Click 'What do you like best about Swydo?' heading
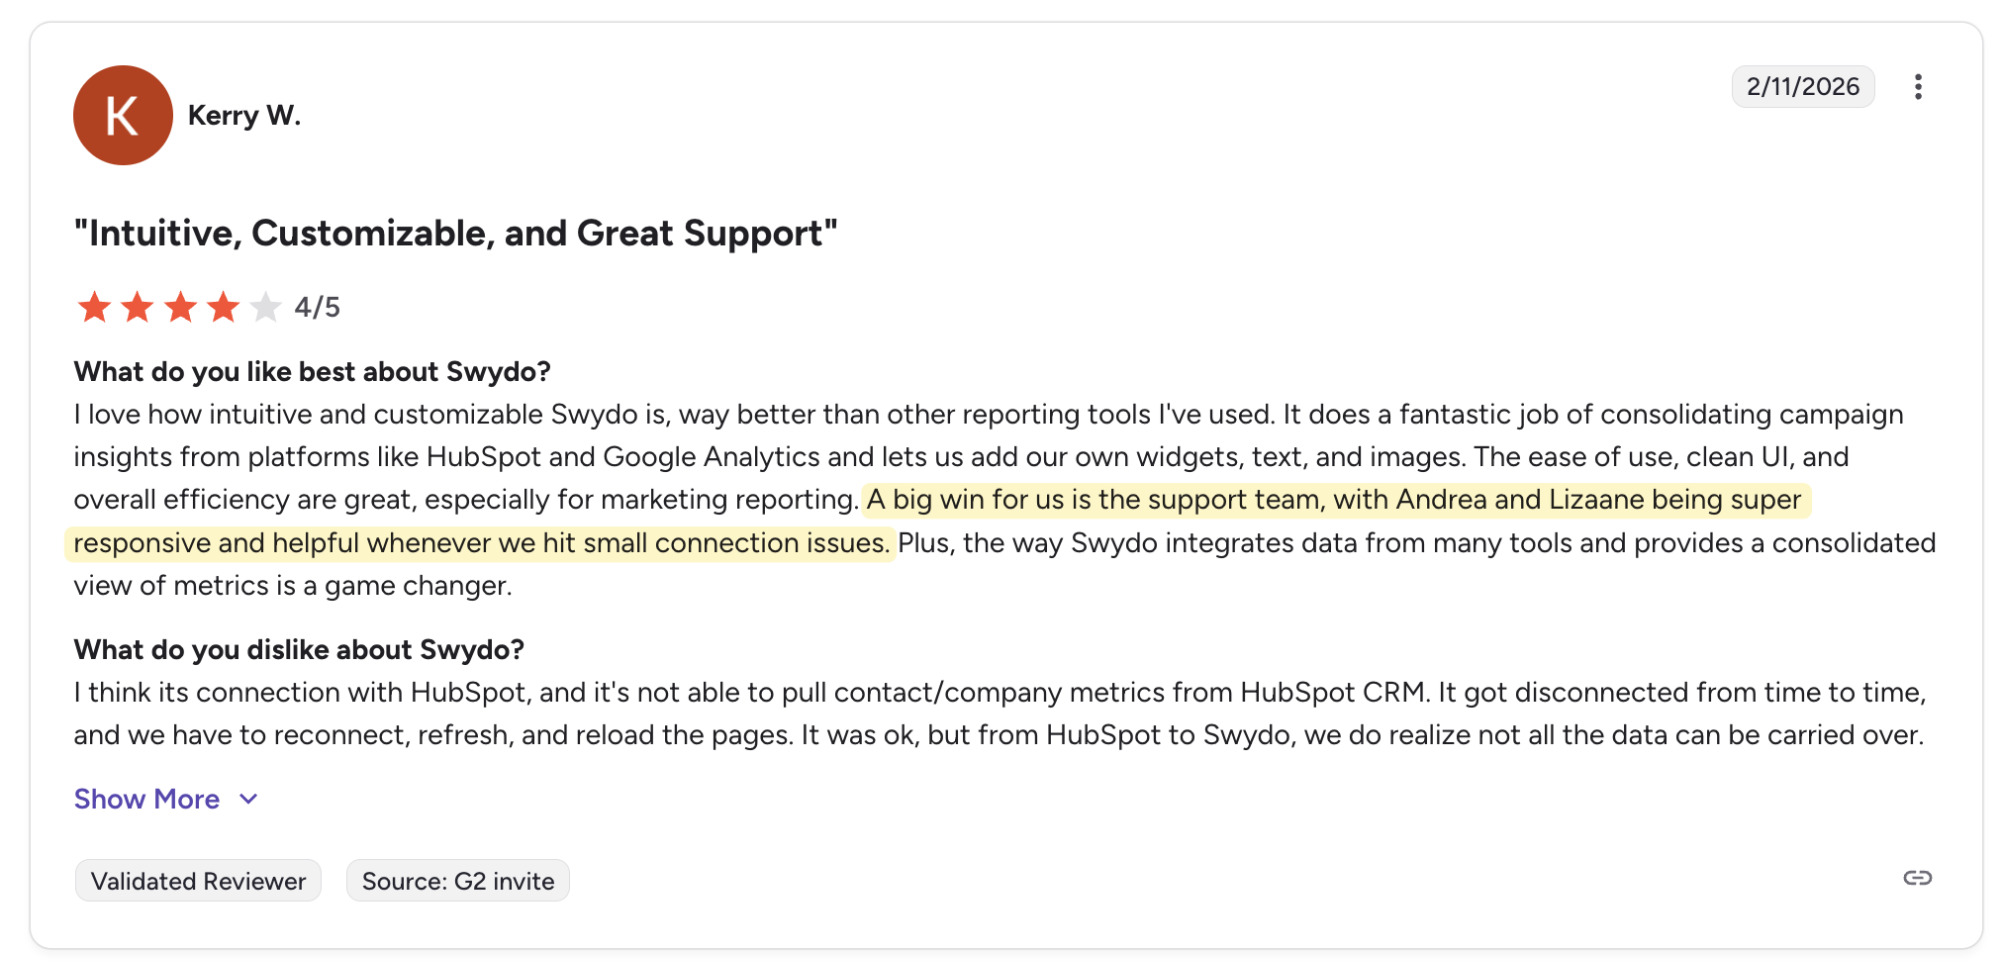The width and height of the screenshot is (1999, 964). click(312, 372)
